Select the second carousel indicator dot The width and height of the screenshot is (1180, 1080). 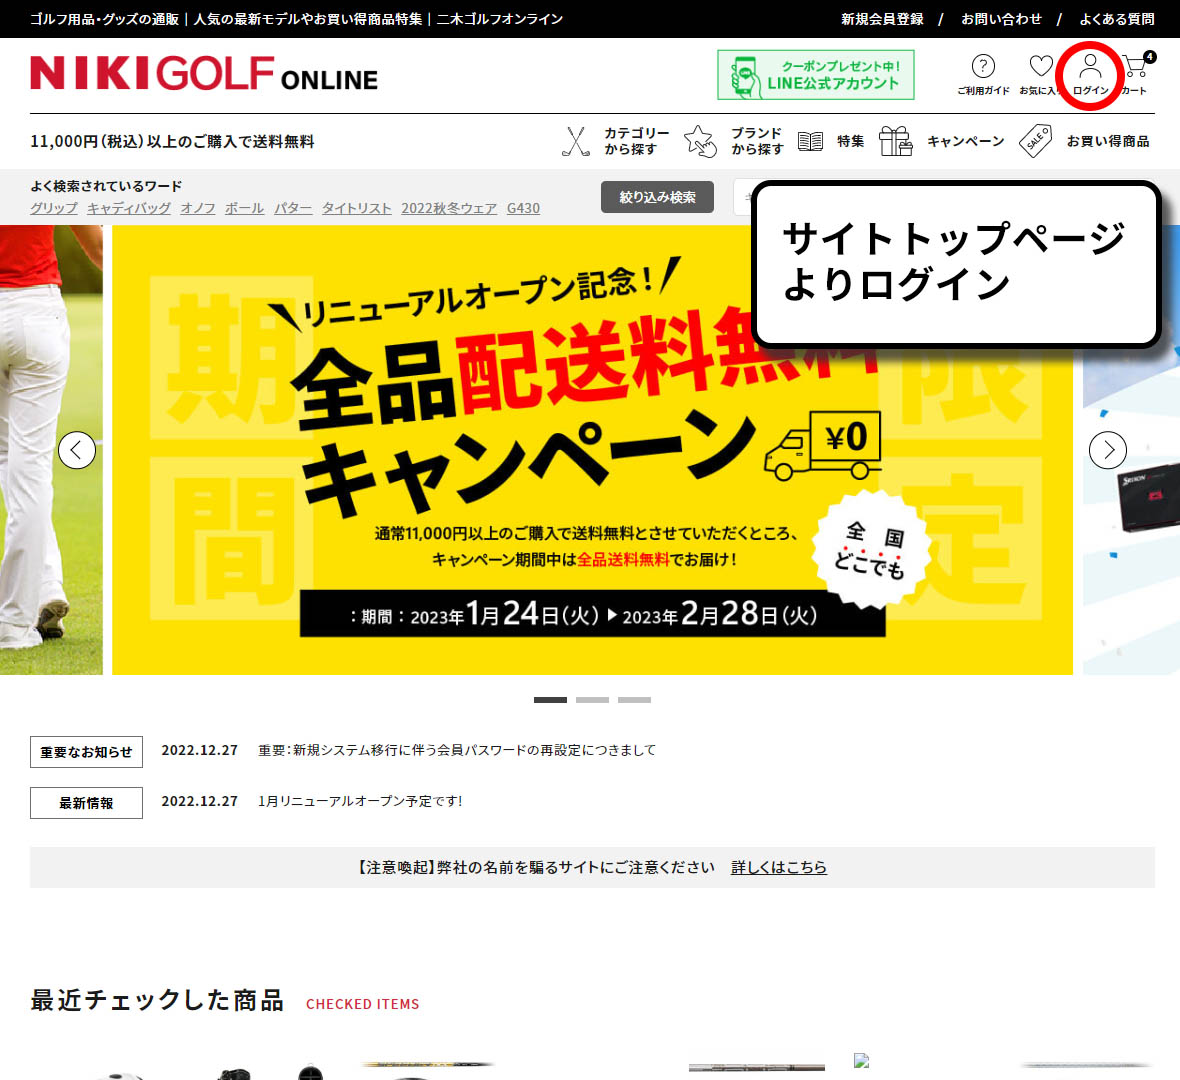593,700
